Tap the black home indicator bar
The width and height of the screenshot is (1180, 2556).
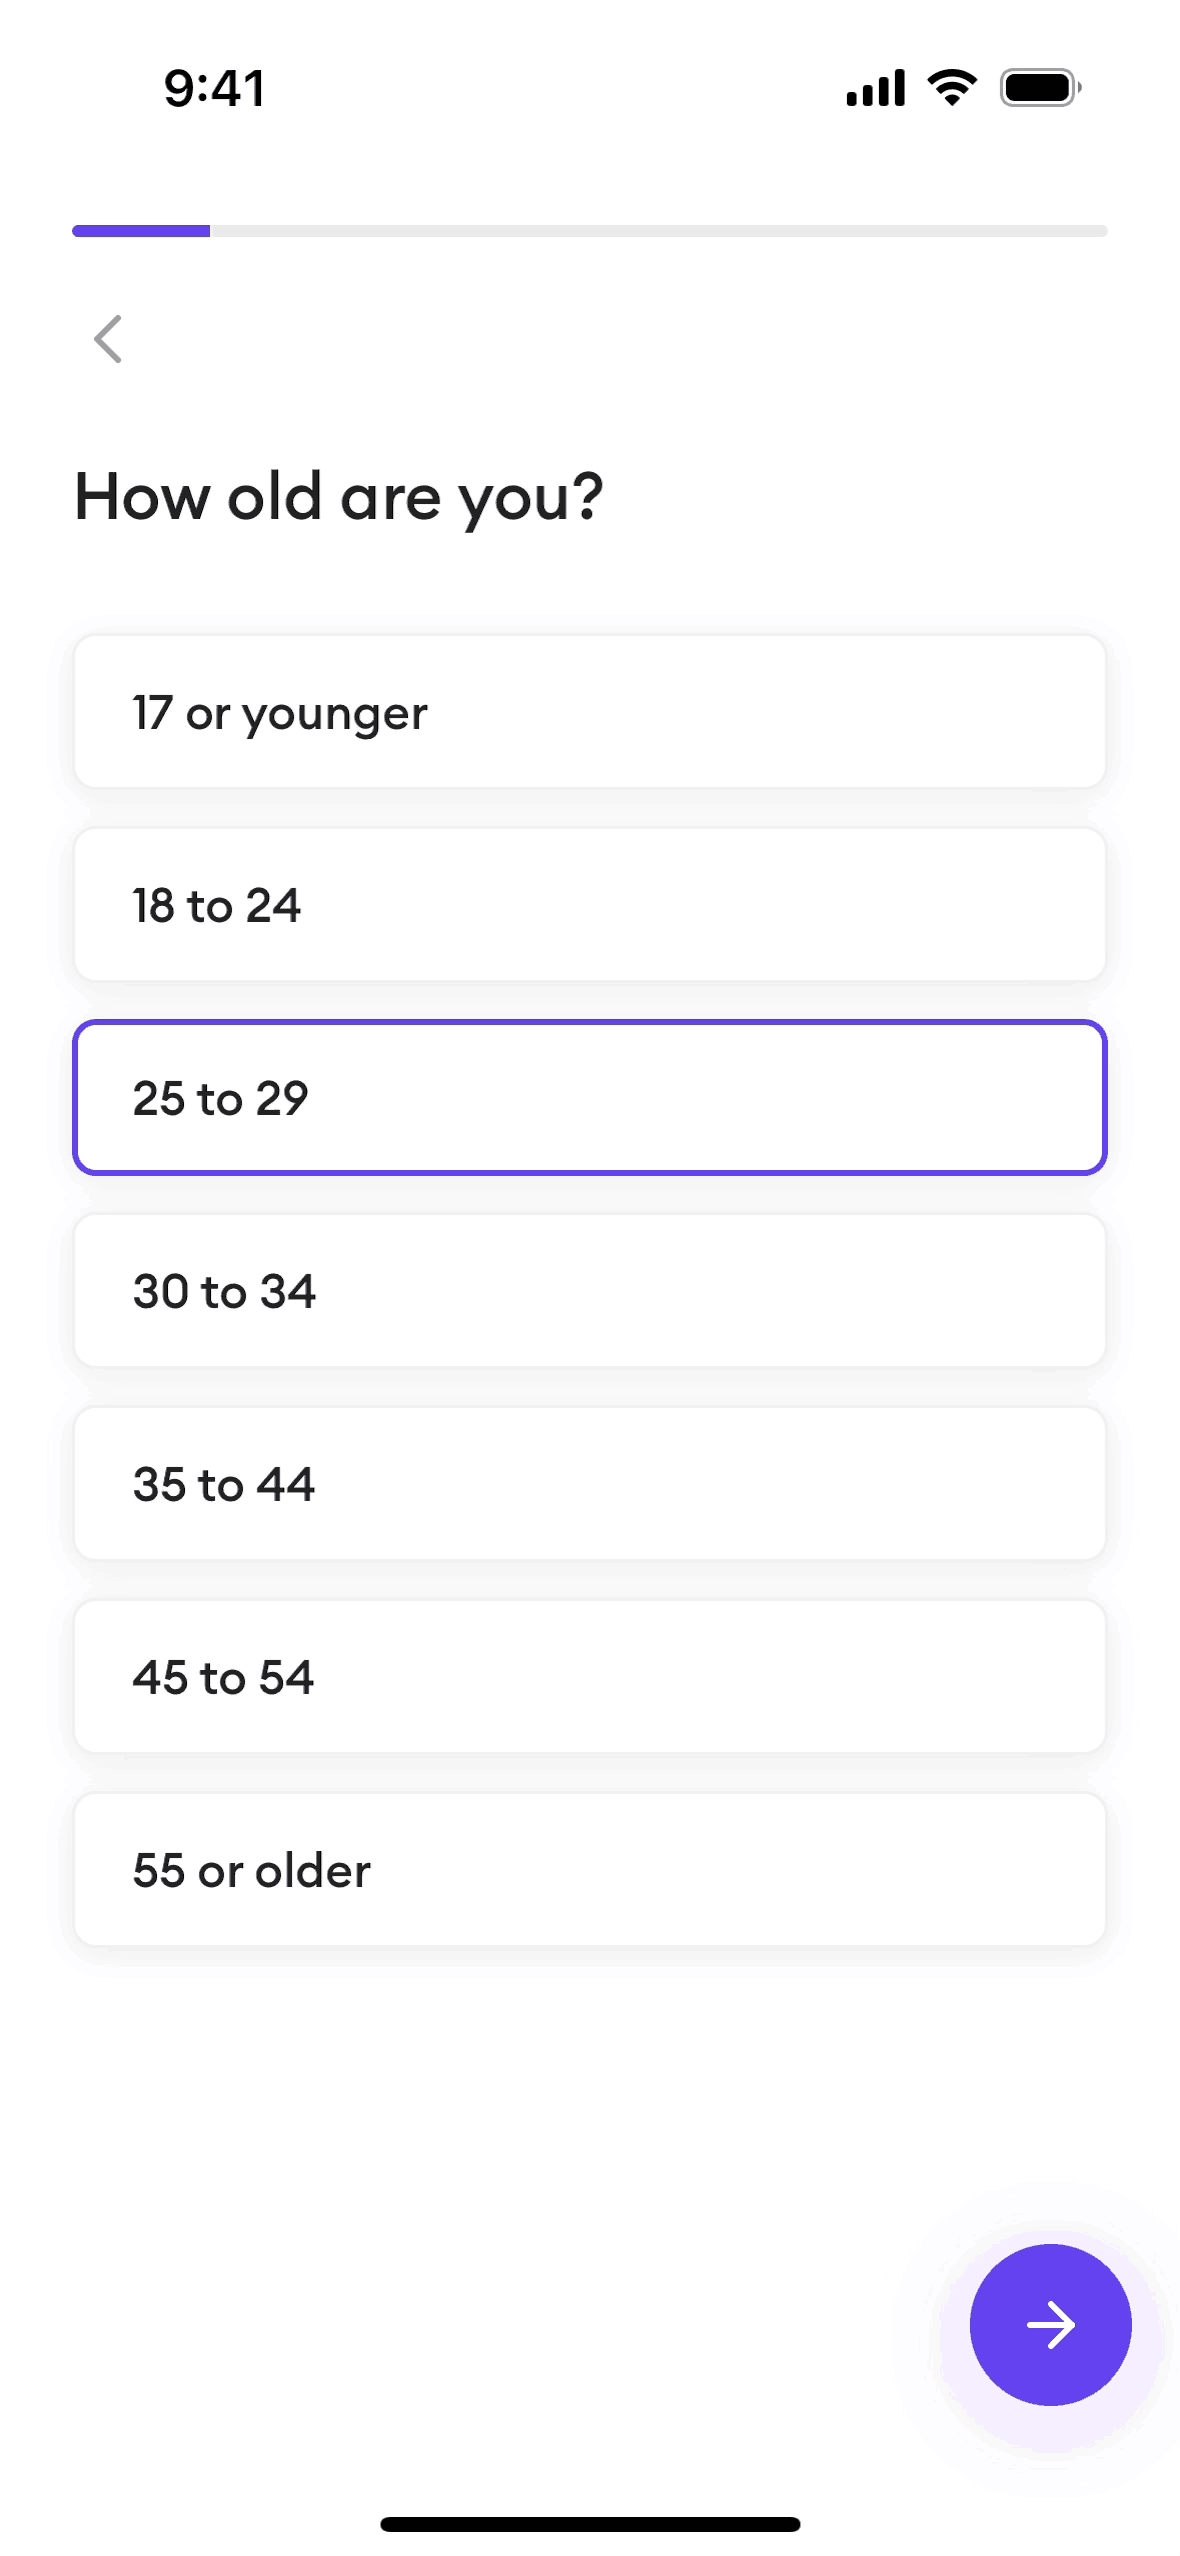590,2524
